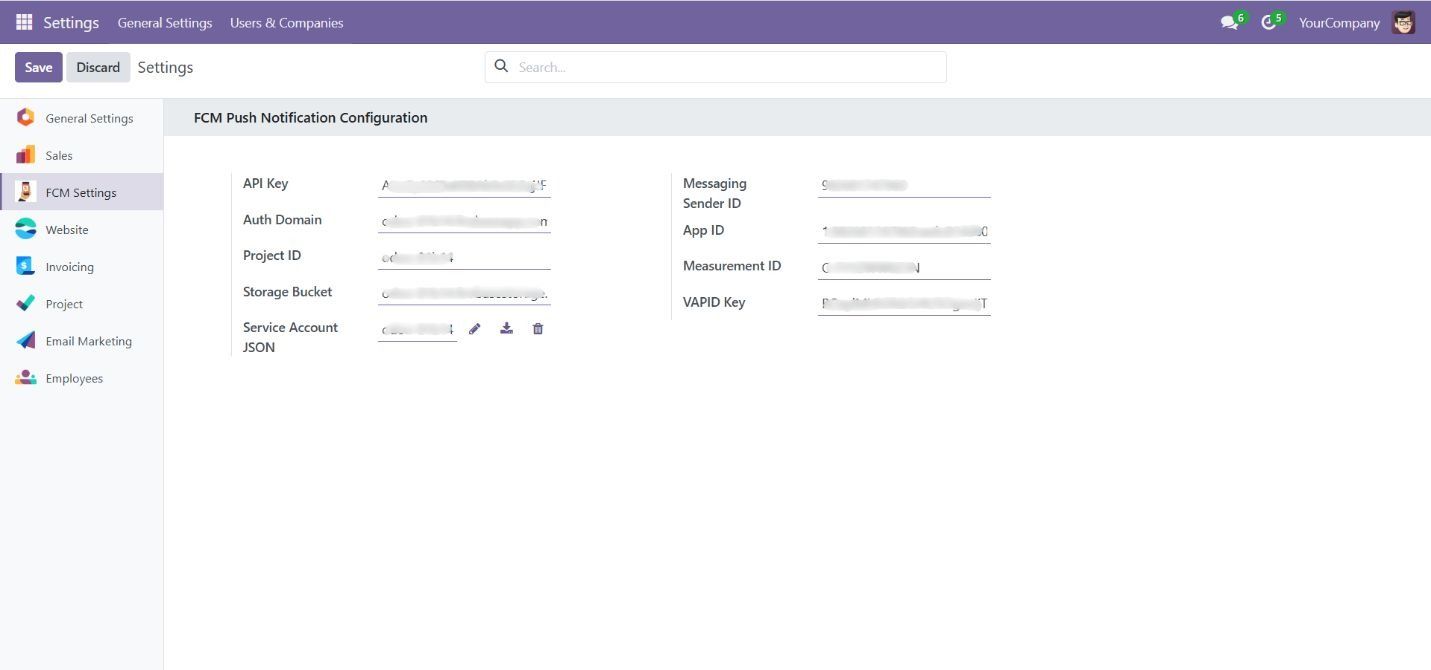Click inside the Search field
The image size is (1431, 670).
click(715, 66)
